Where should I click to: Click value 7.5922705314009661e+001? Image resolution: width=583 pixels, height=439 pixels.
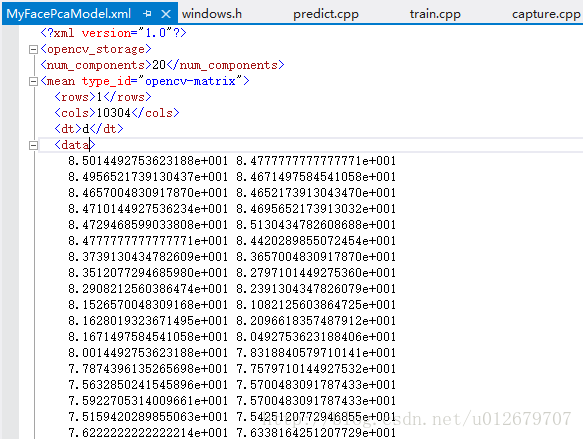[148, 401]
